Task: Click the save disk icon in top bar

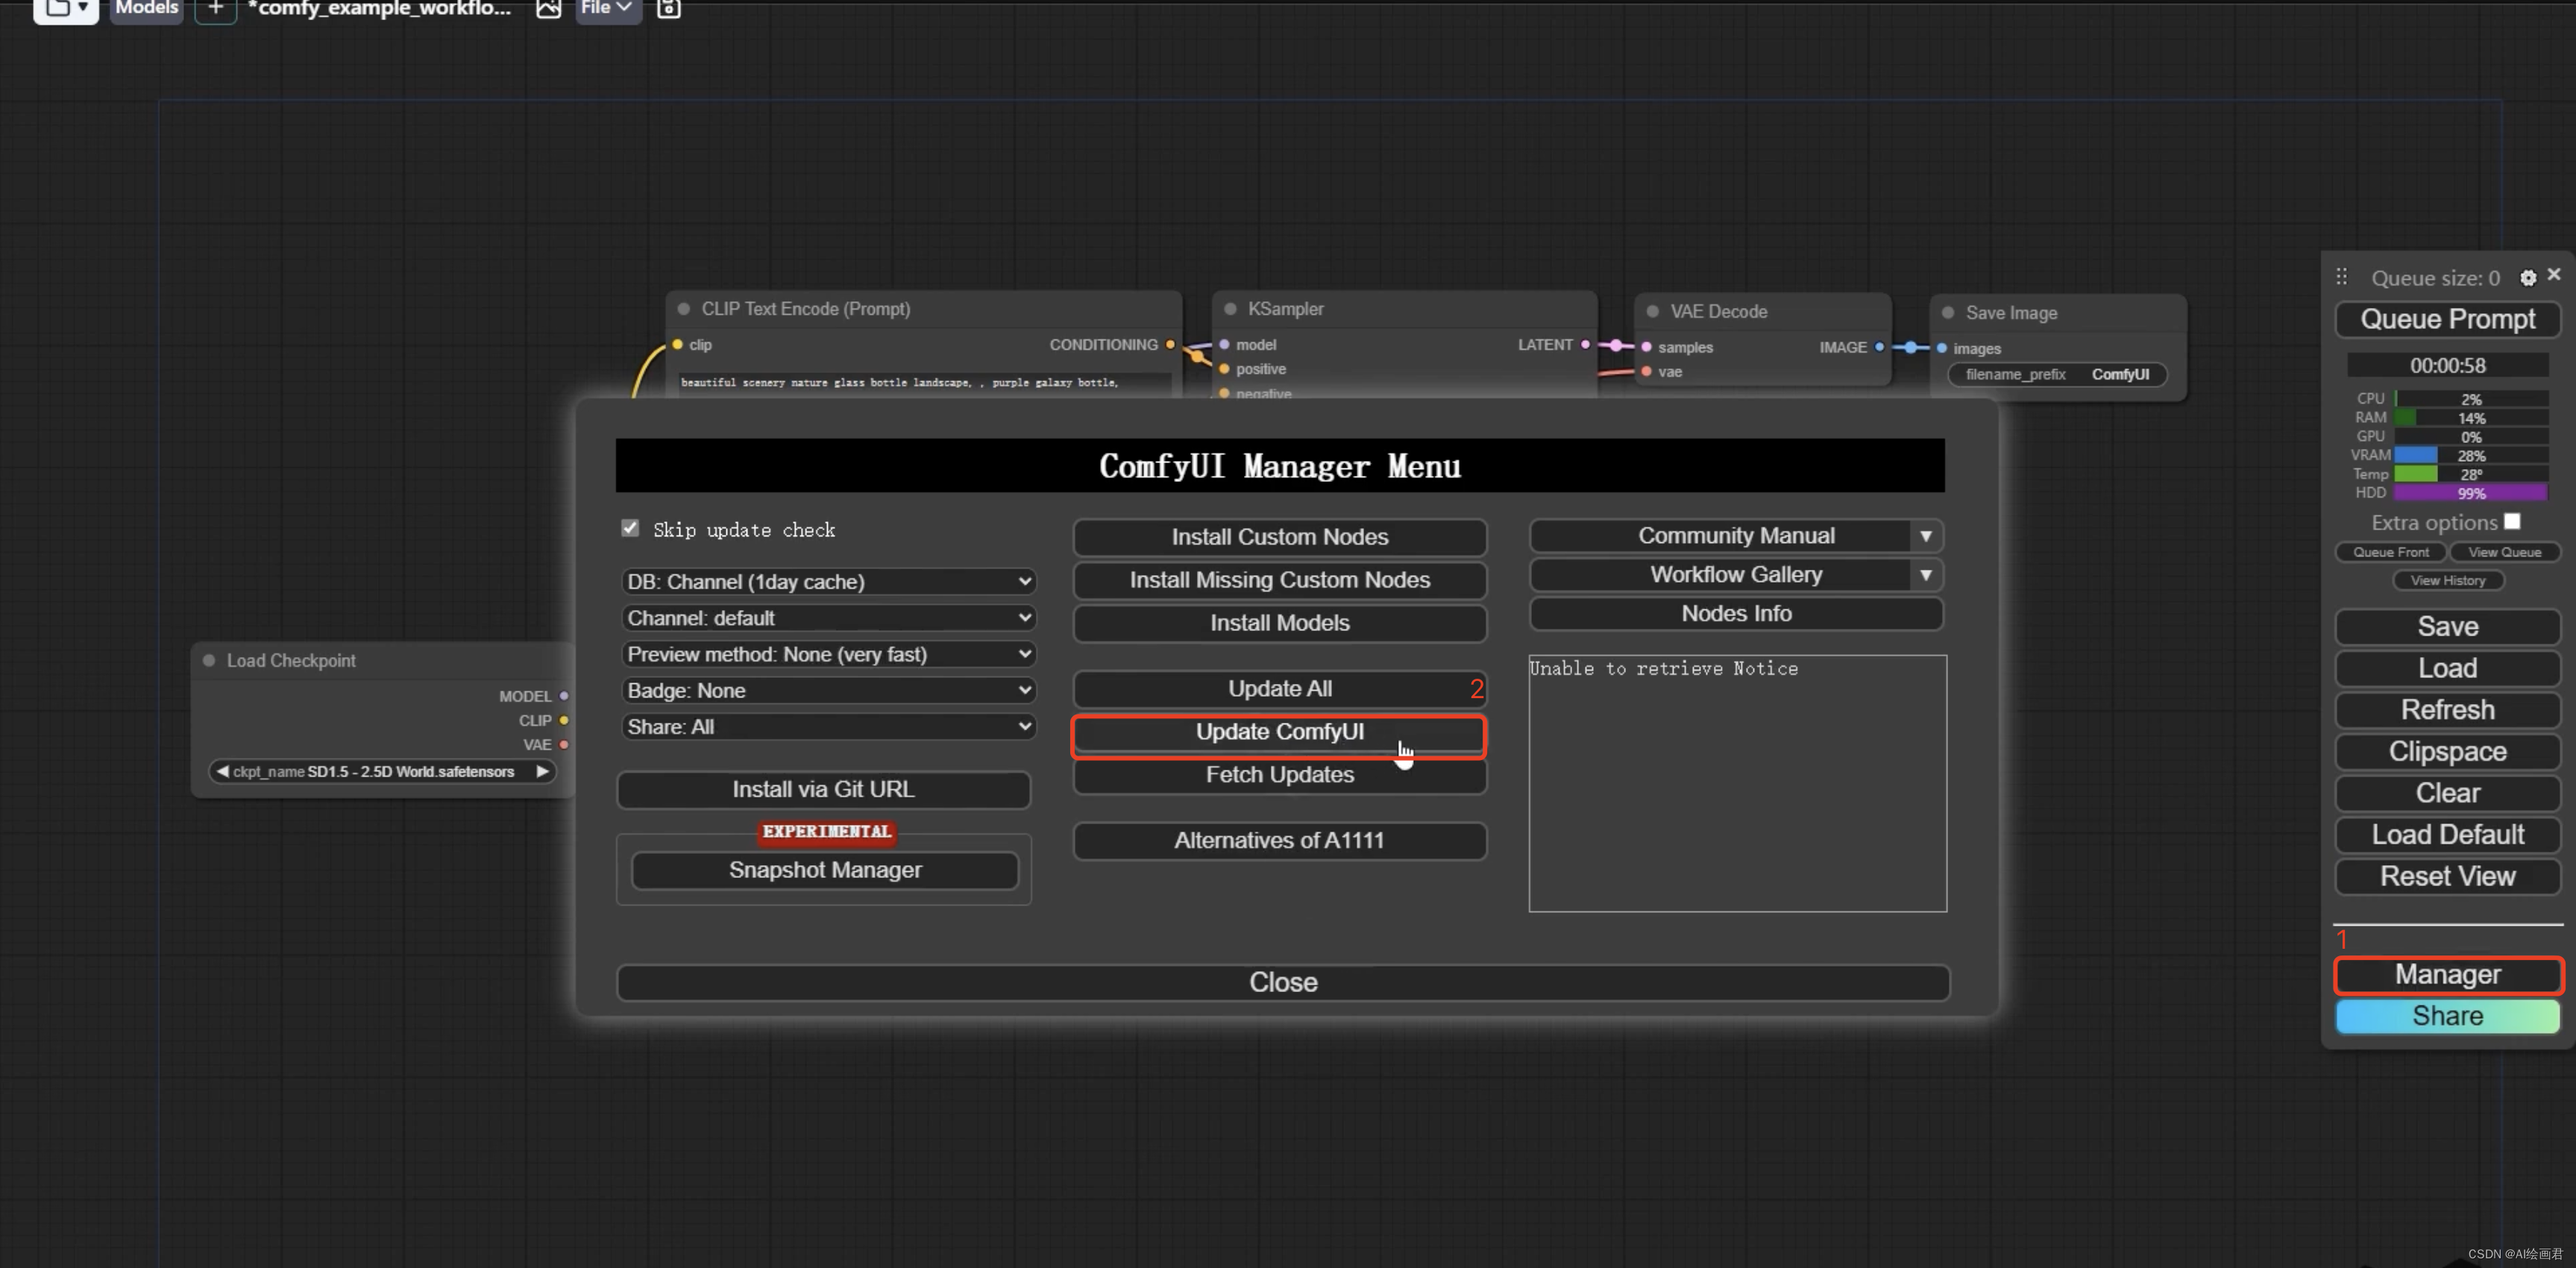Action: point(669,9)
